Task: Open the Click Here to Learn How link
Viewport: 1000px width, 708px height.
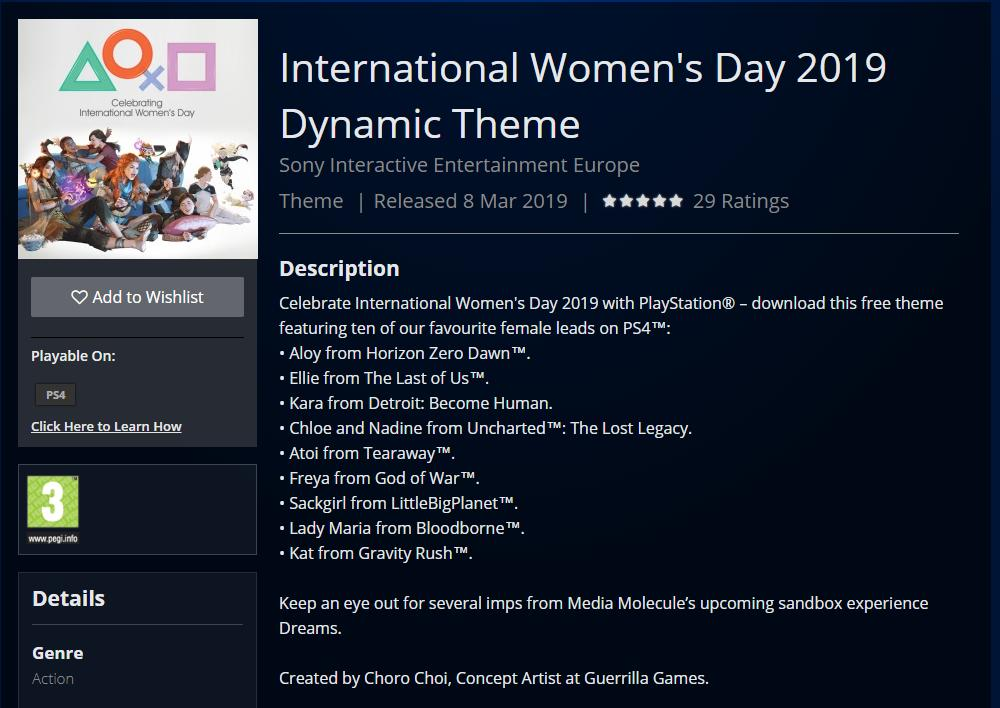Action: (x=106, y=426)
